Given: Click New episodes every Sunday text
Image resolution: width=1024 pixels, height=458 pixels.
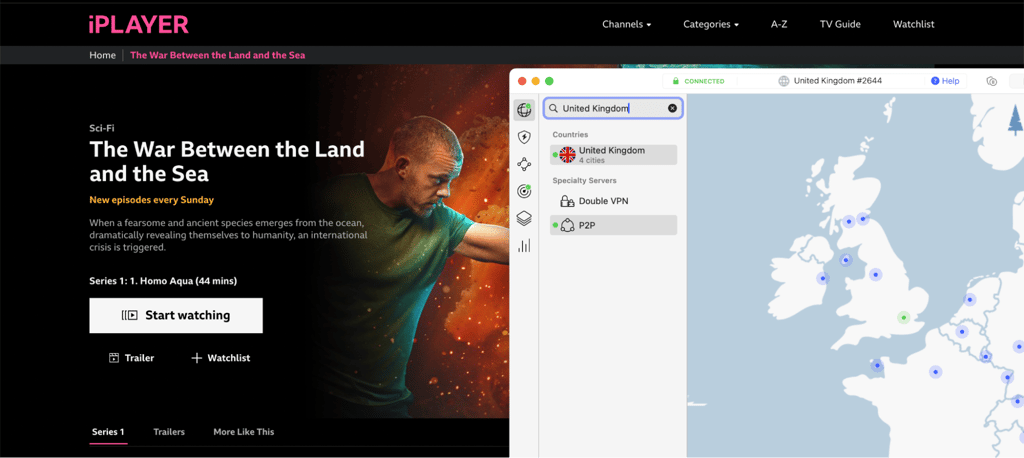Looking at the screenshot, I should pyautogui.click(x=152, y=200).
